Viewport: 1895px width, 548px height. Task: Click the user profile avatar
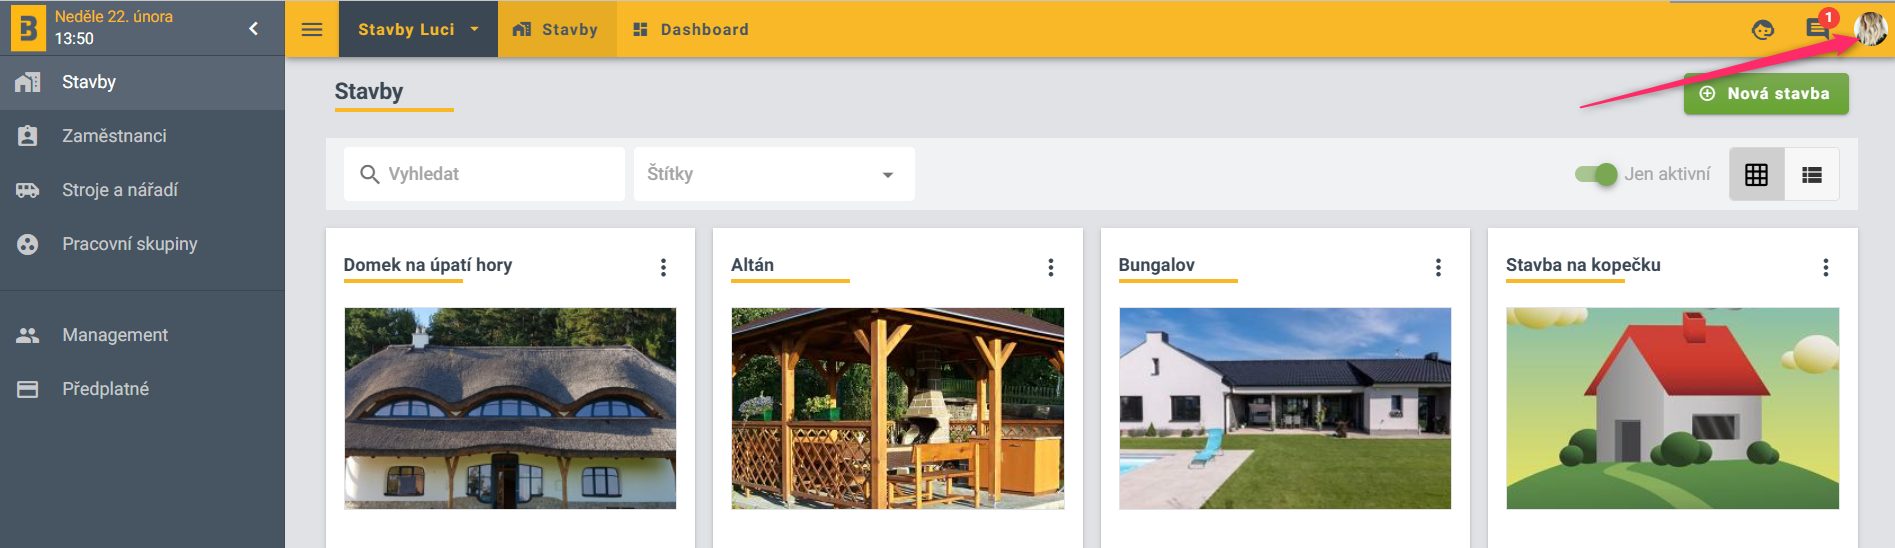click(x=1870, y=29)
